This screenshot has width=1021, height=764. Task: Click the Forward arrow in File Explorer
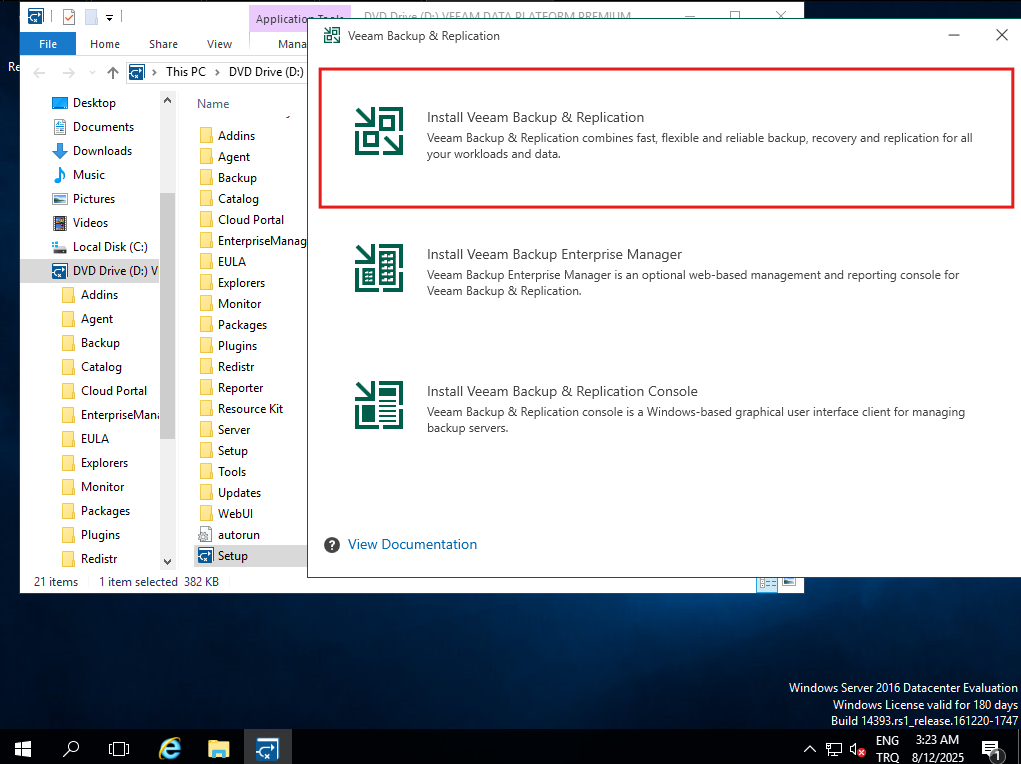68,72
